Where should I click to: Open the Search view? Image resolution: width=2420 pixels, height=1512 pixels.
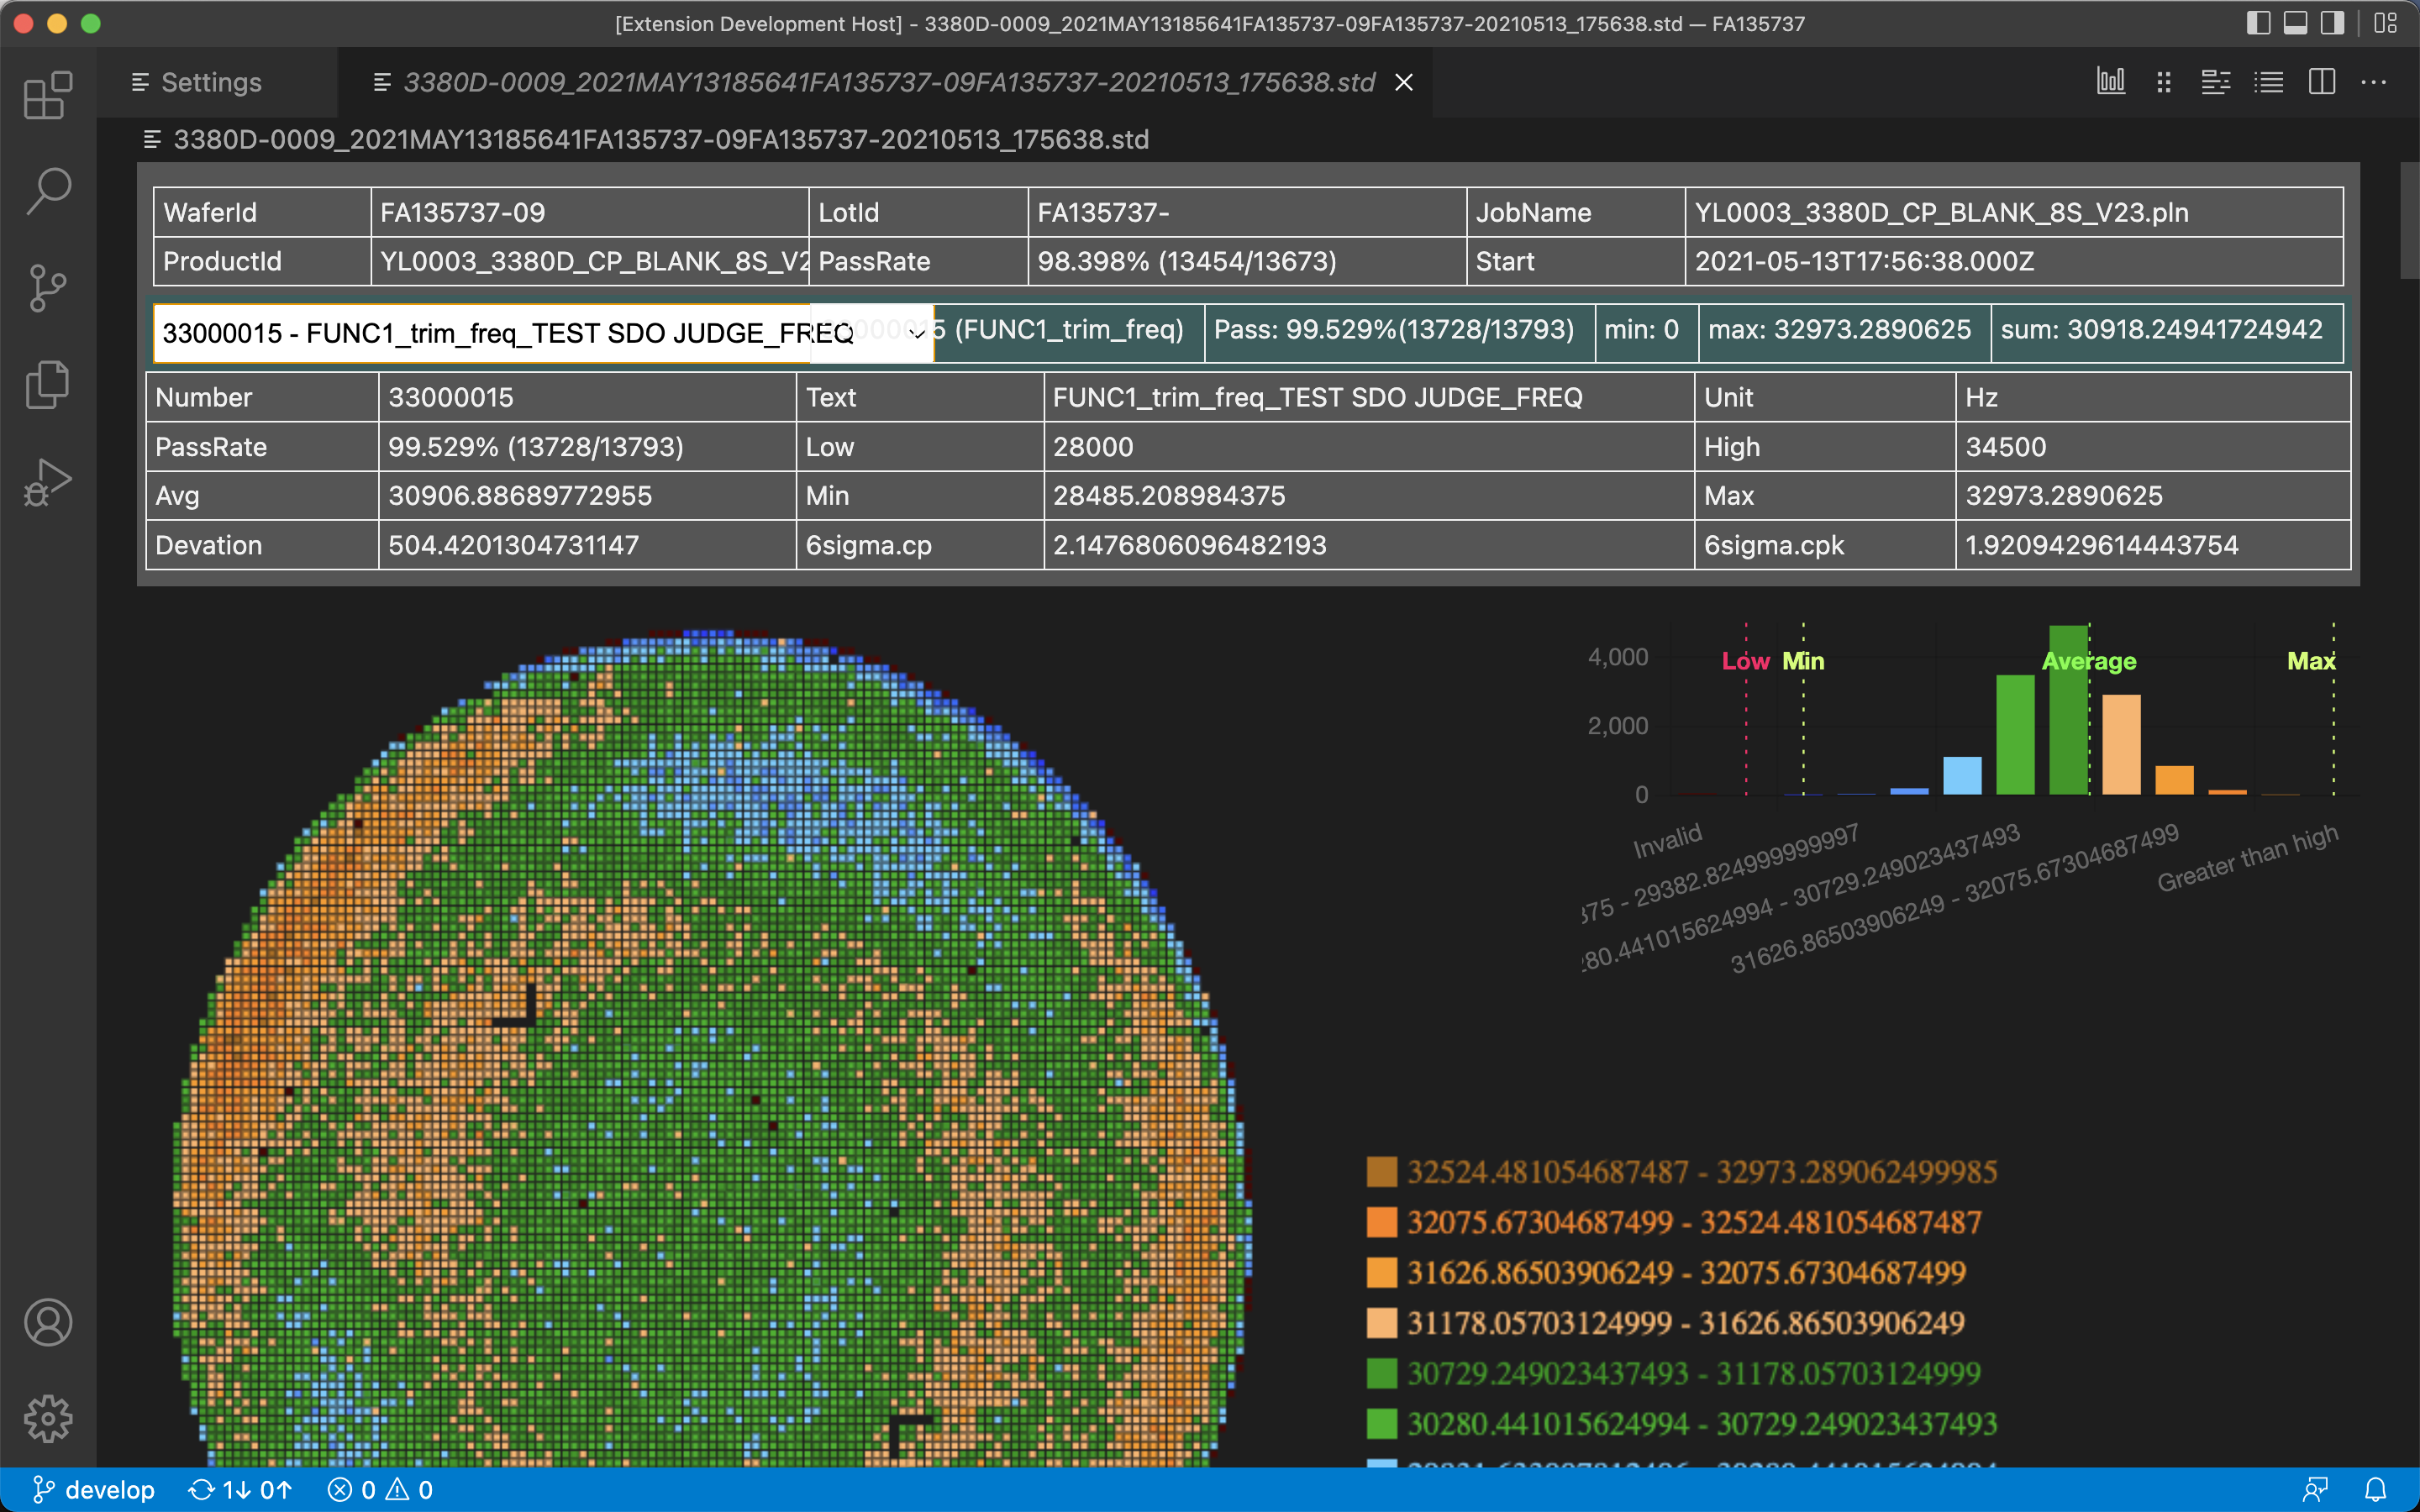pos(47,190)
